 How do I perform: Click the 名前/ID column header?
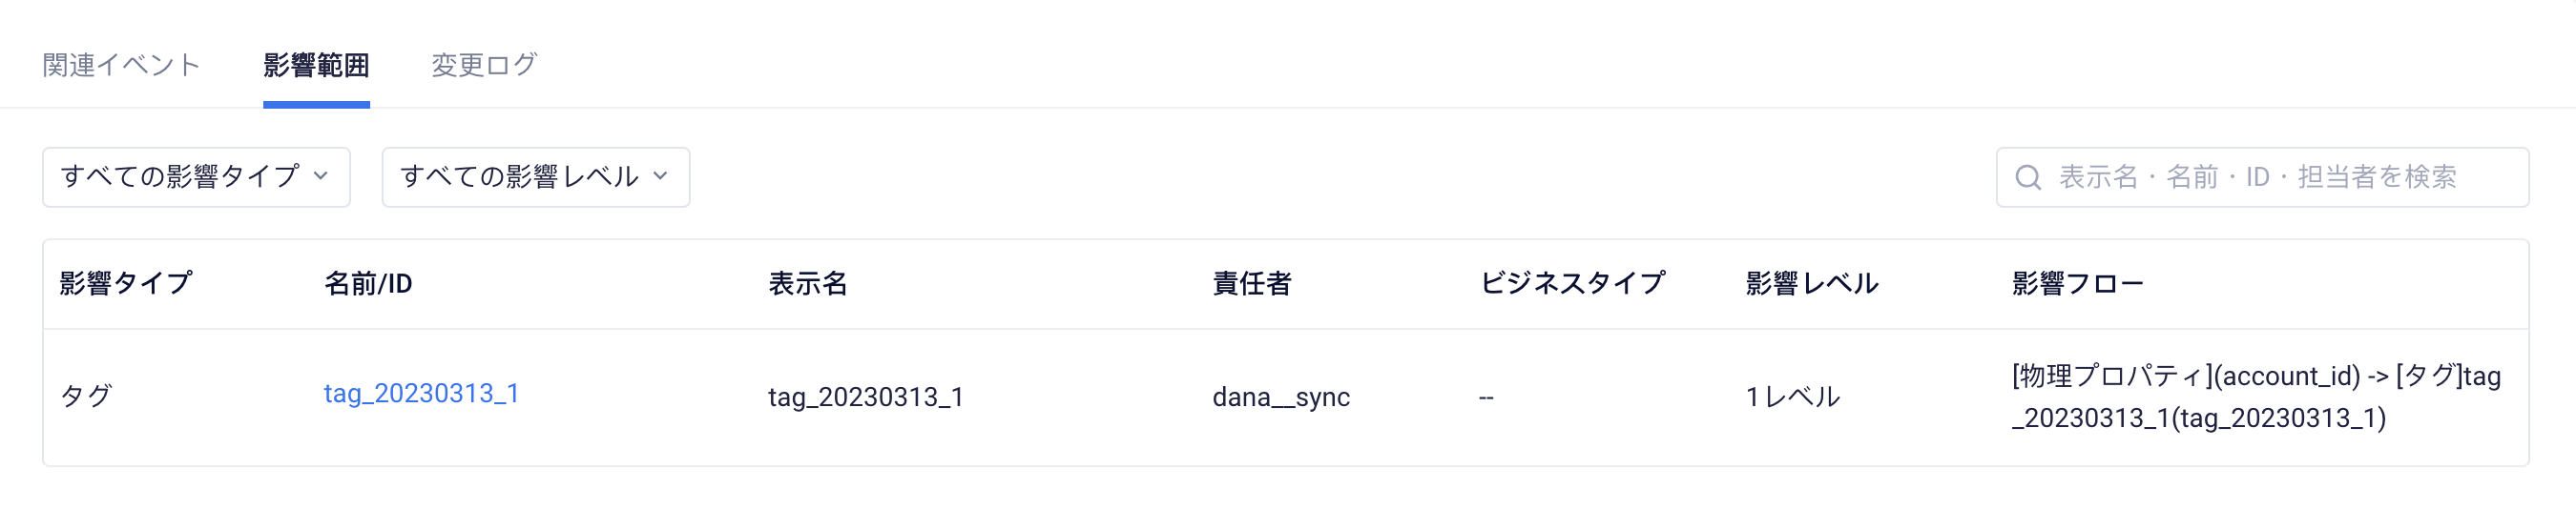(368, 284)
